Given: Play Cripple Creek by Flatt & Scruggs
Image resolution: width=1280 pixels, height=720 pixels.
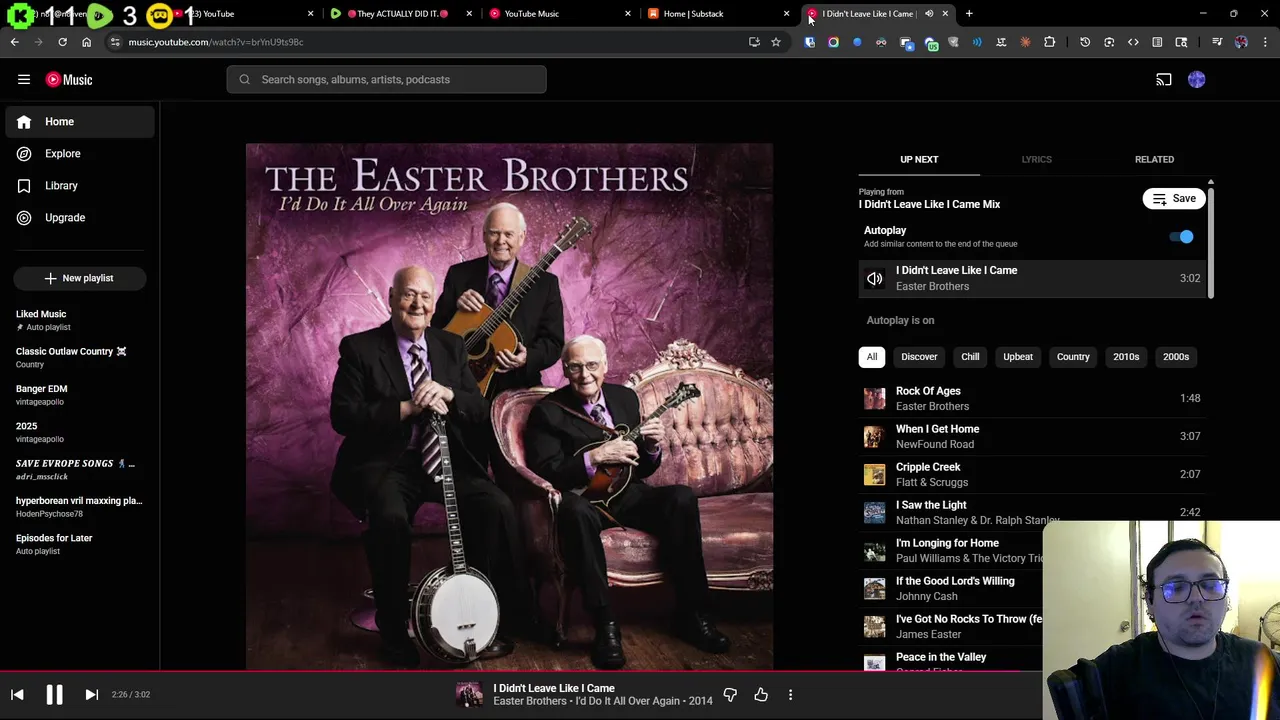Looking at the screenshot, I should coord(1034,474).
